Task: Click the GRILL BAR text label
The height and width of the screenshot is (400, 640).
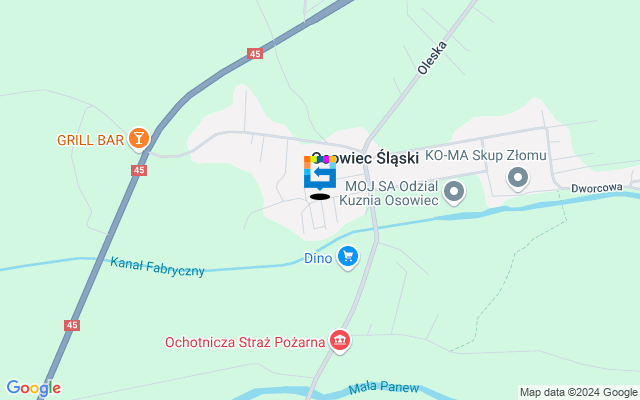Action: (90, 140)
